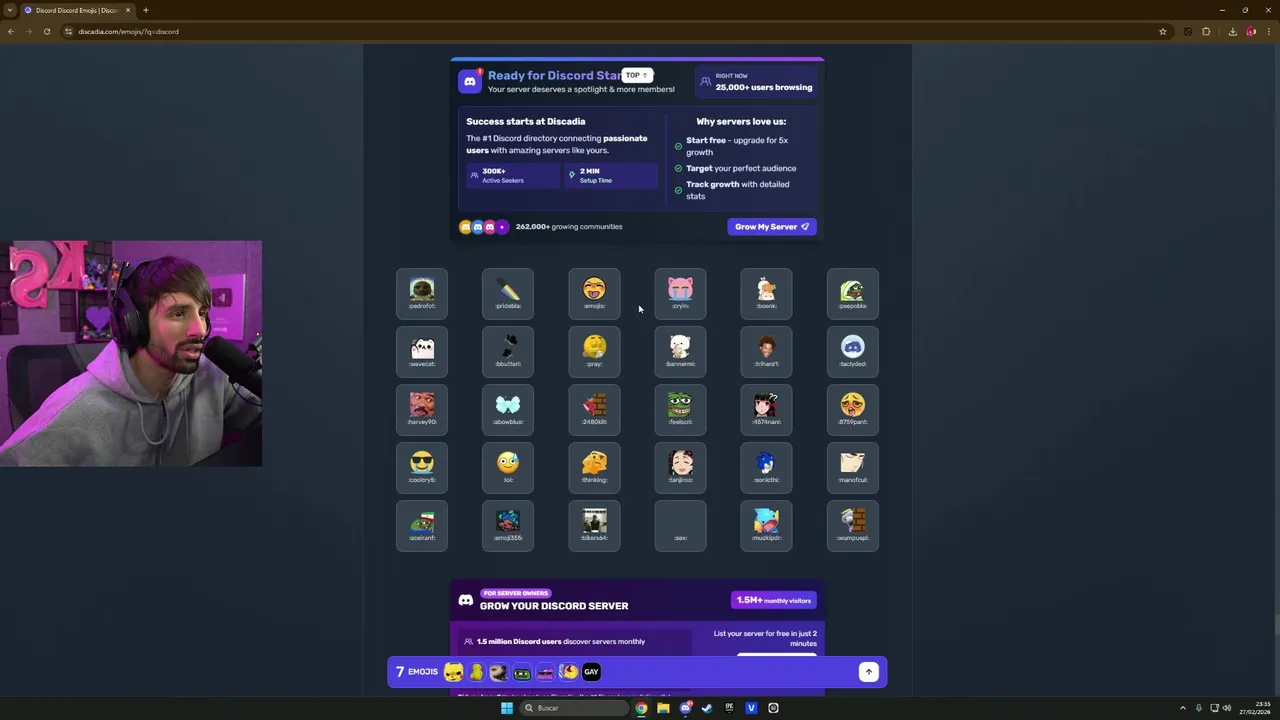Open browser extensions puzzle icon
The height and width of the screenshot is (720, 1280).
[x=1206, y=31]
